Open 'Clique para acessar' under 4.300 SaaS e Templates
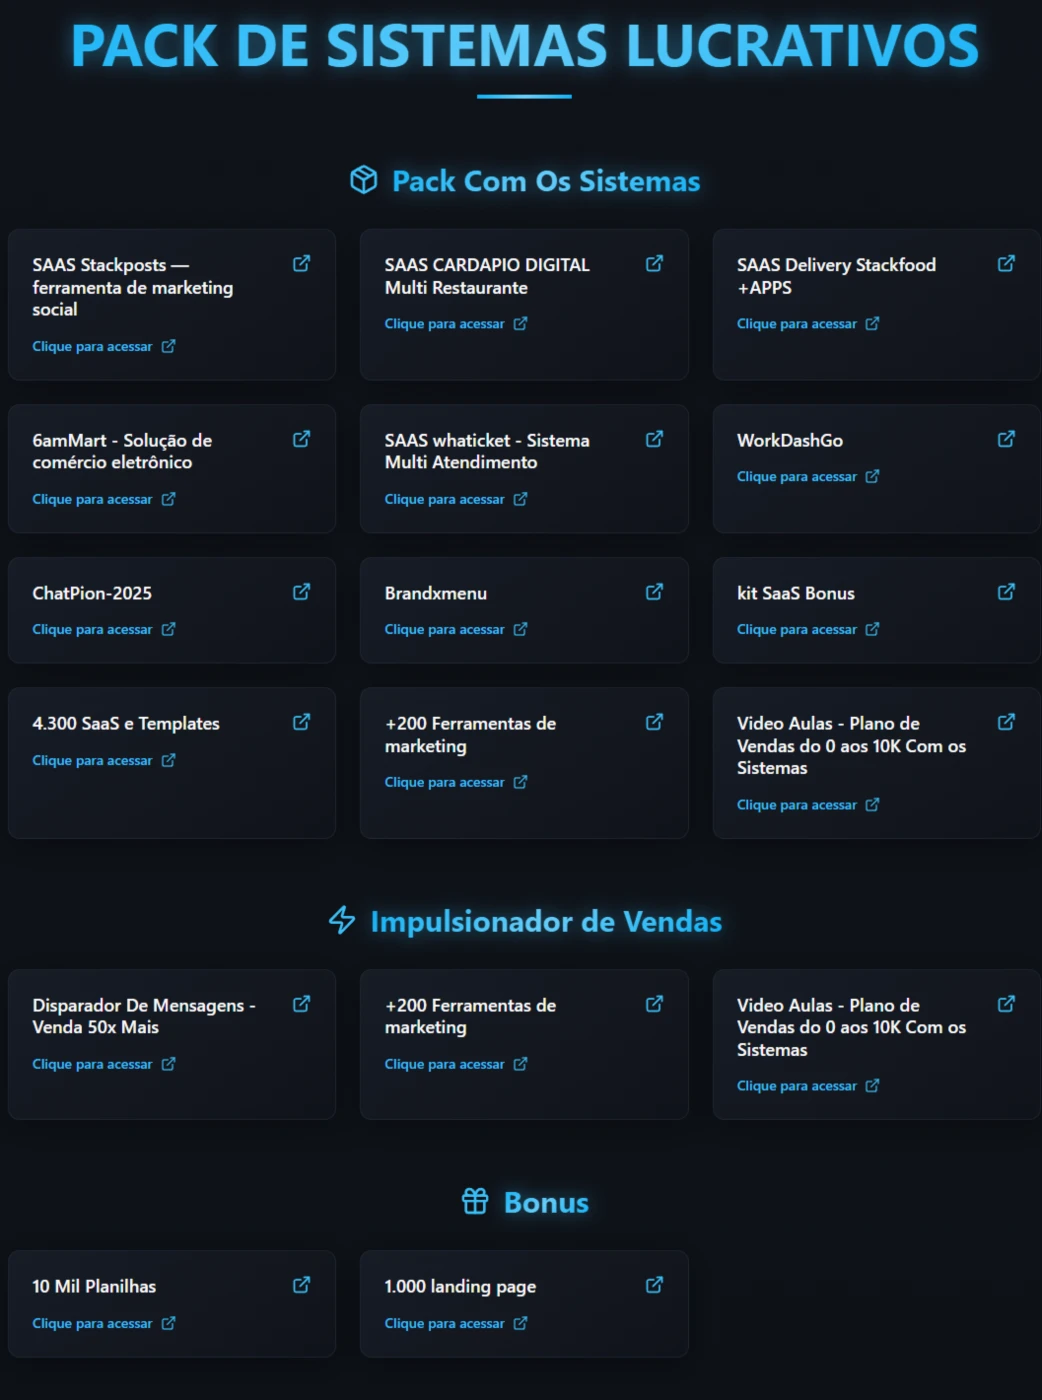 (x=93, y=761)
